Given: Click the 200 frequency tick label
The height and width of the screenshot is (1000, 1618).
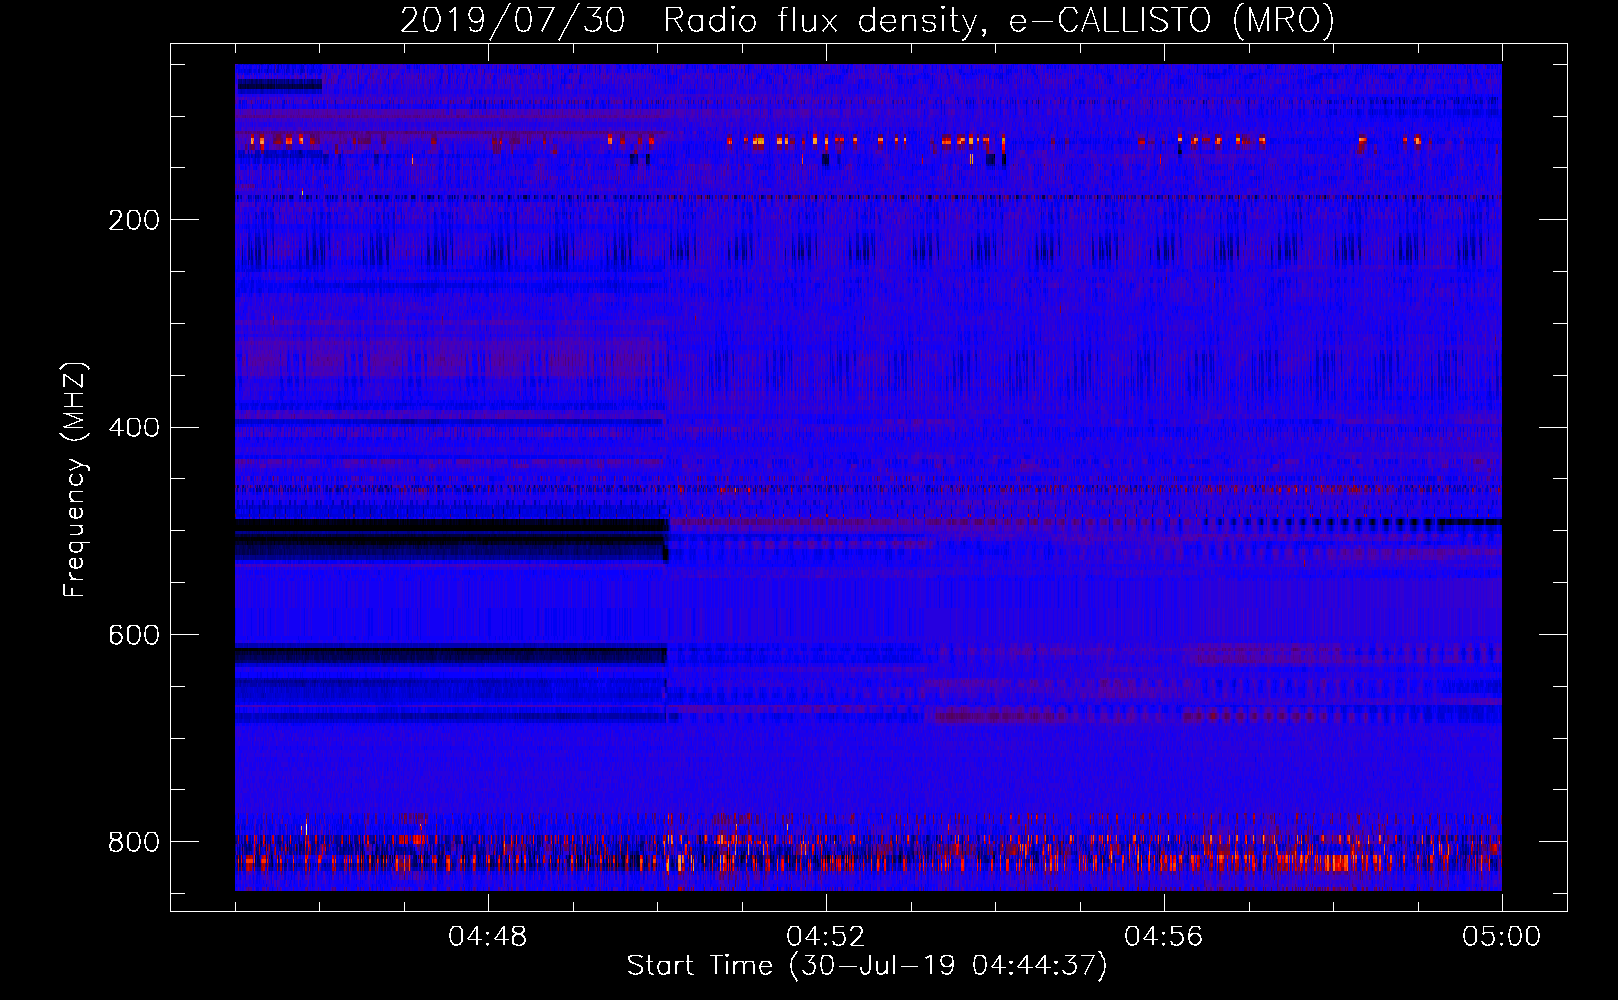Looking at the screenshot, I should (134, 220).
